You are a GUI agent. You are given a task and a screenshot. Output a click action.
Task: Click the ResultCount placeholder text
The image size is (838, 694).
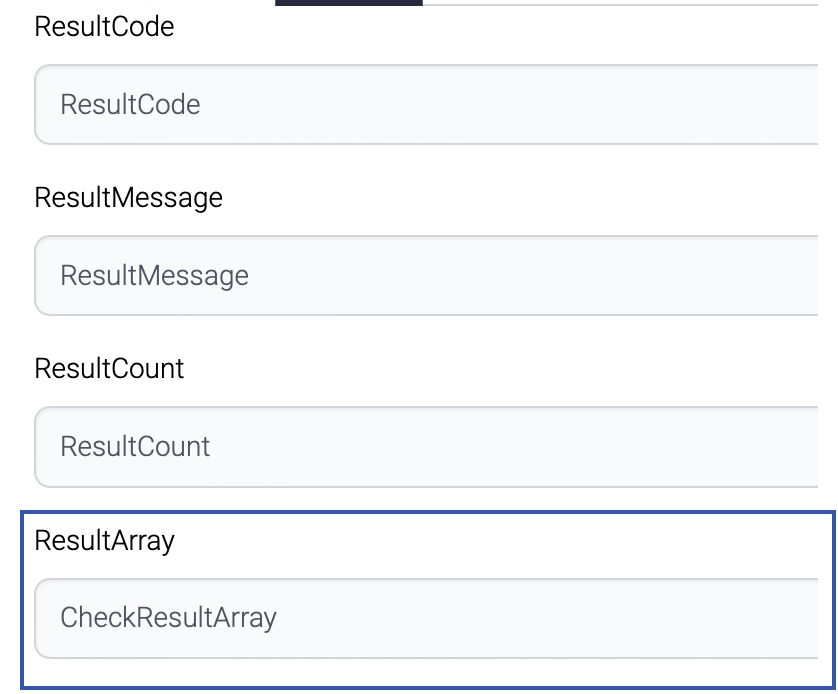point(135,447)
